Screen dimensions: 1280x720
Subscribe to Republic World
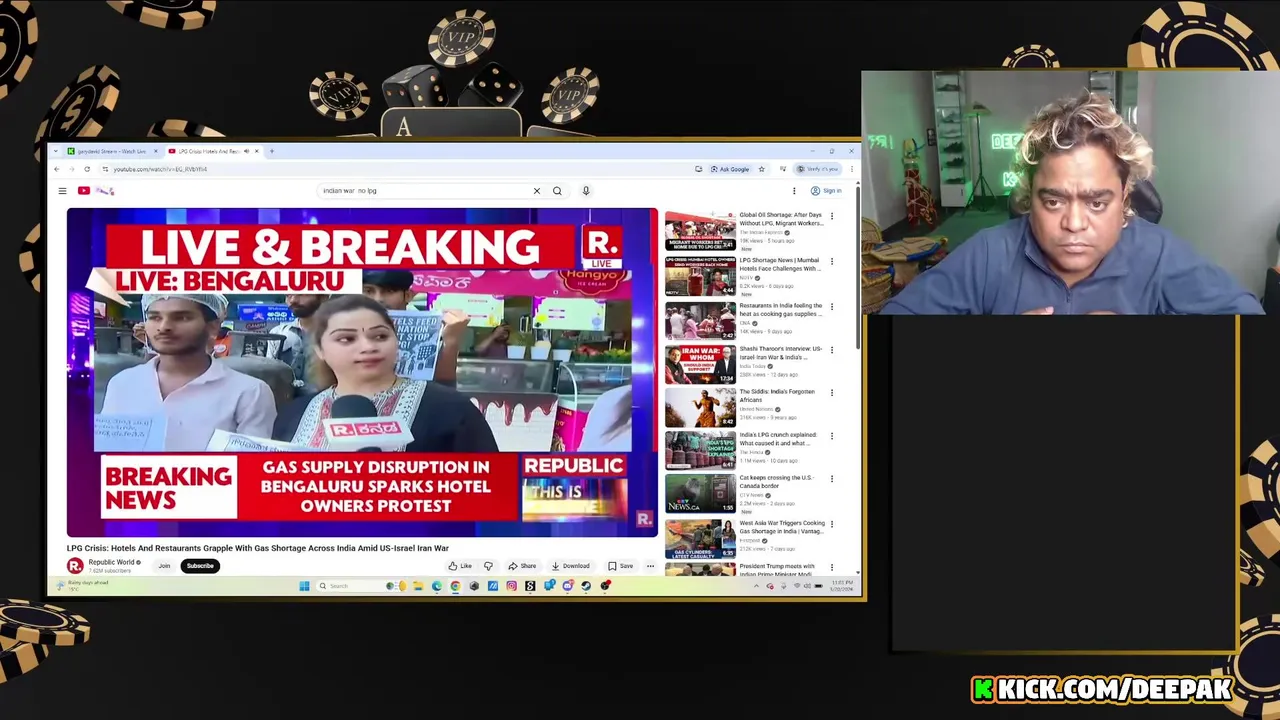(x=200, y=566)
